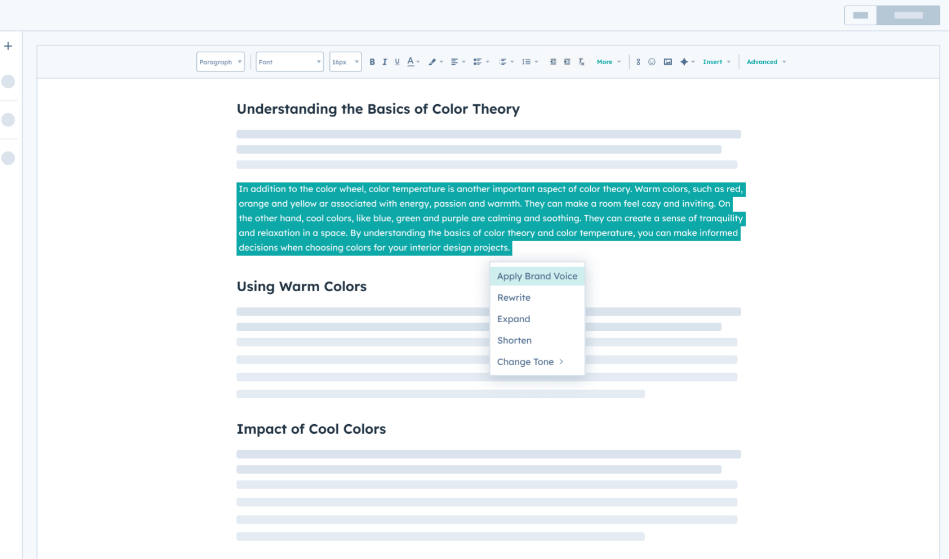Click the Using Warm Colors heading
Viewport: 949px width, 559px height.
click(x=301, y=286)
